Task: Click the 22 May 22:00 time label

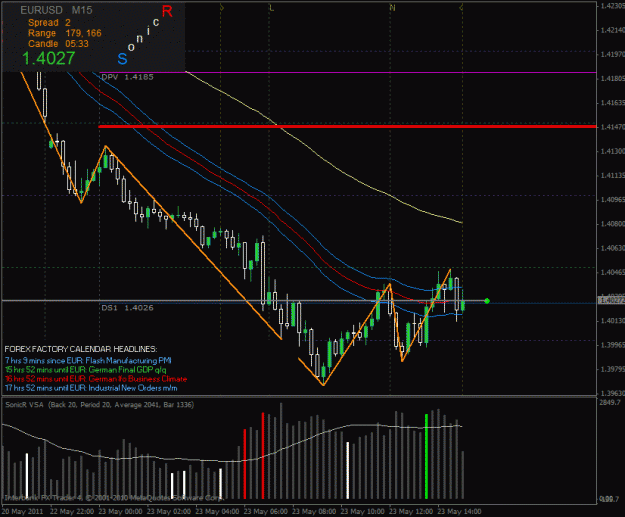Action: click(x=72, y=511)
